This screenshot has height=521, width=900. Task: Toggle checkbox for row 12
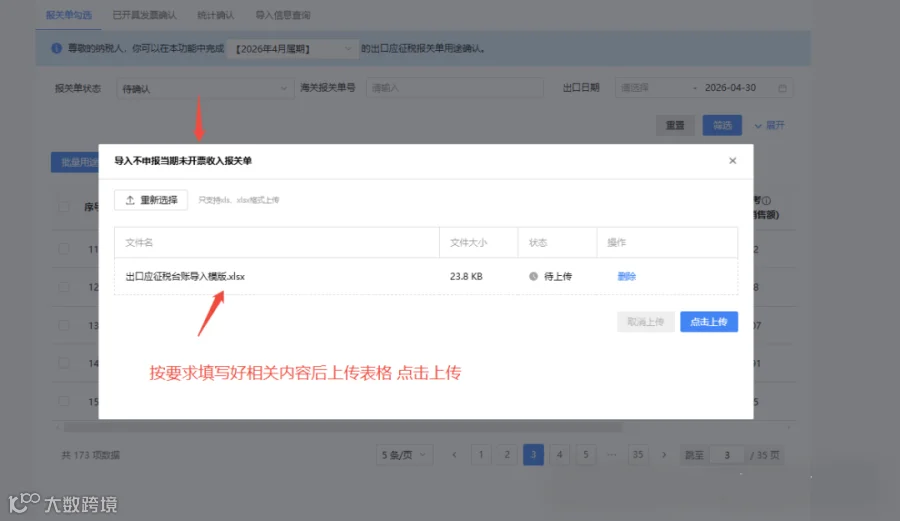(x=64, y=286)
